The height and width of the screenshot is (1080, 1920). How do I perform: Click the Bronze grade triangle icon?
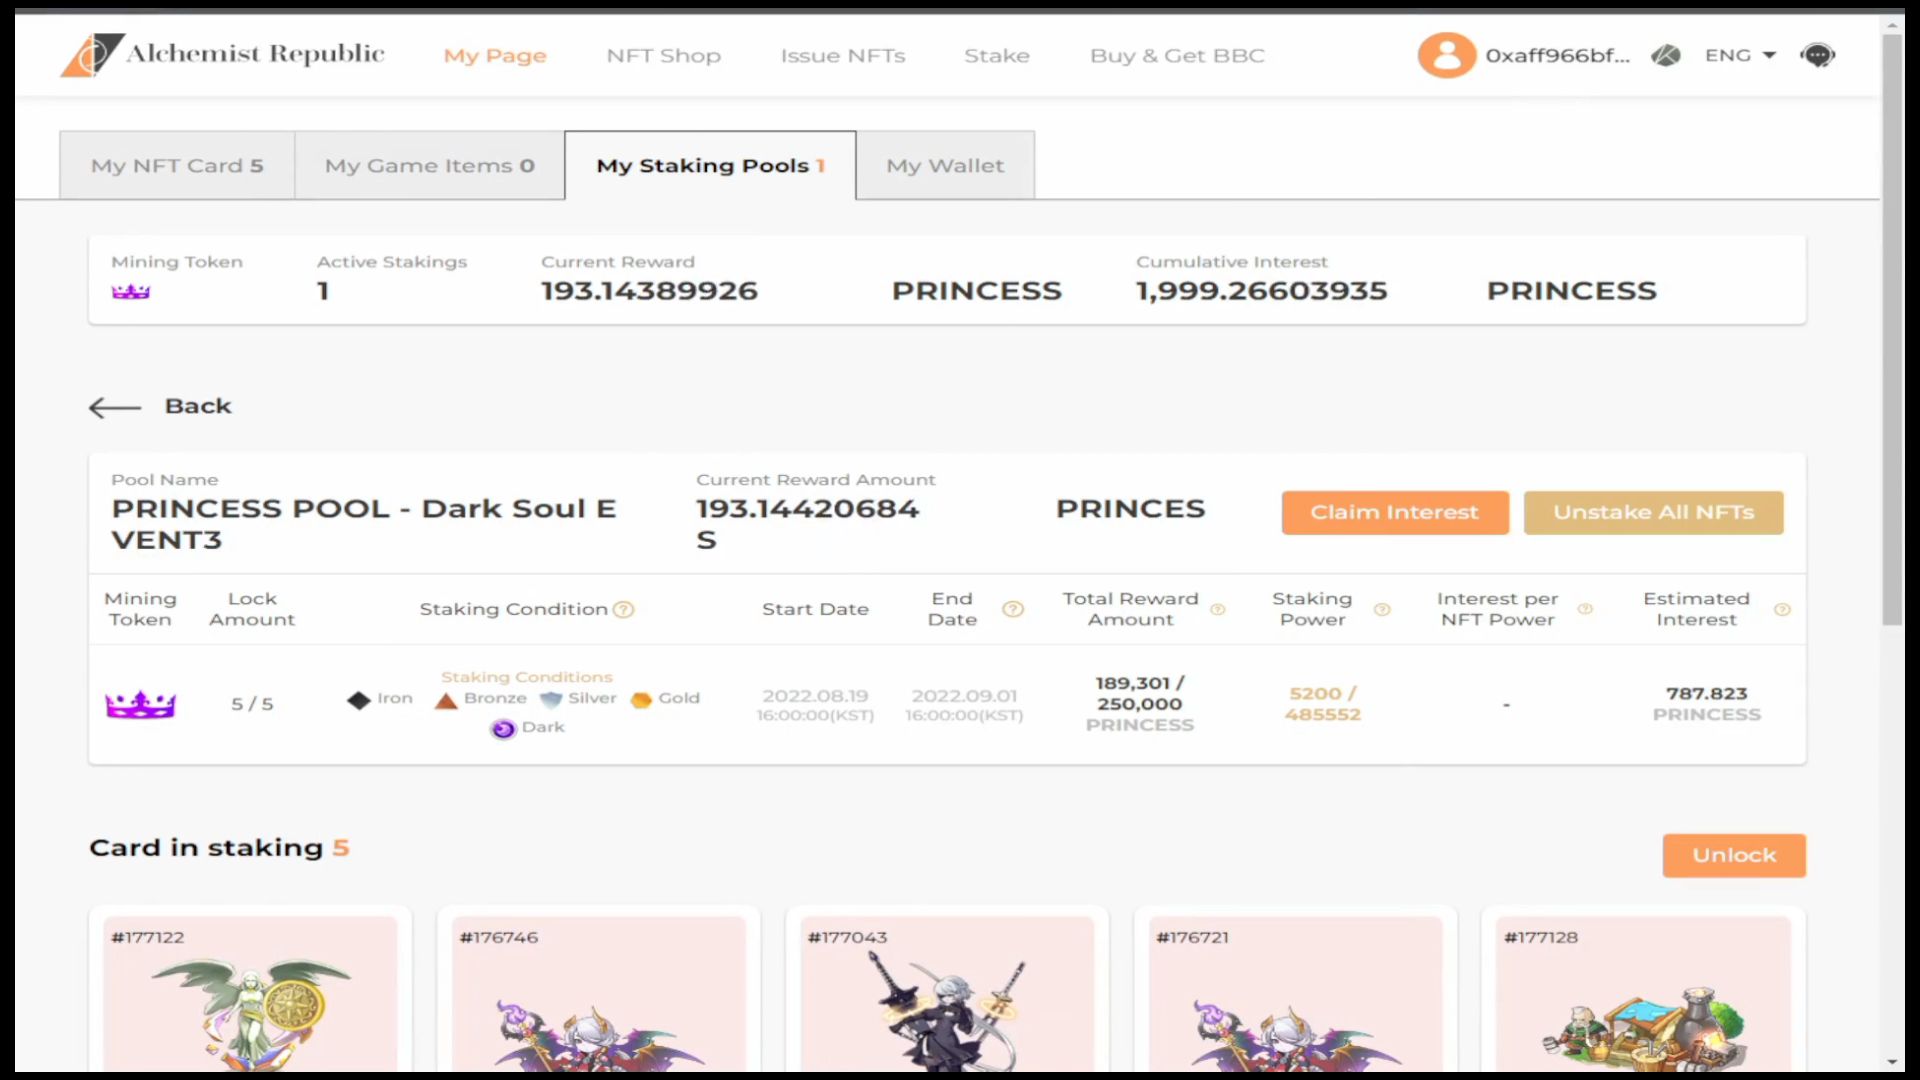[446, 699]
